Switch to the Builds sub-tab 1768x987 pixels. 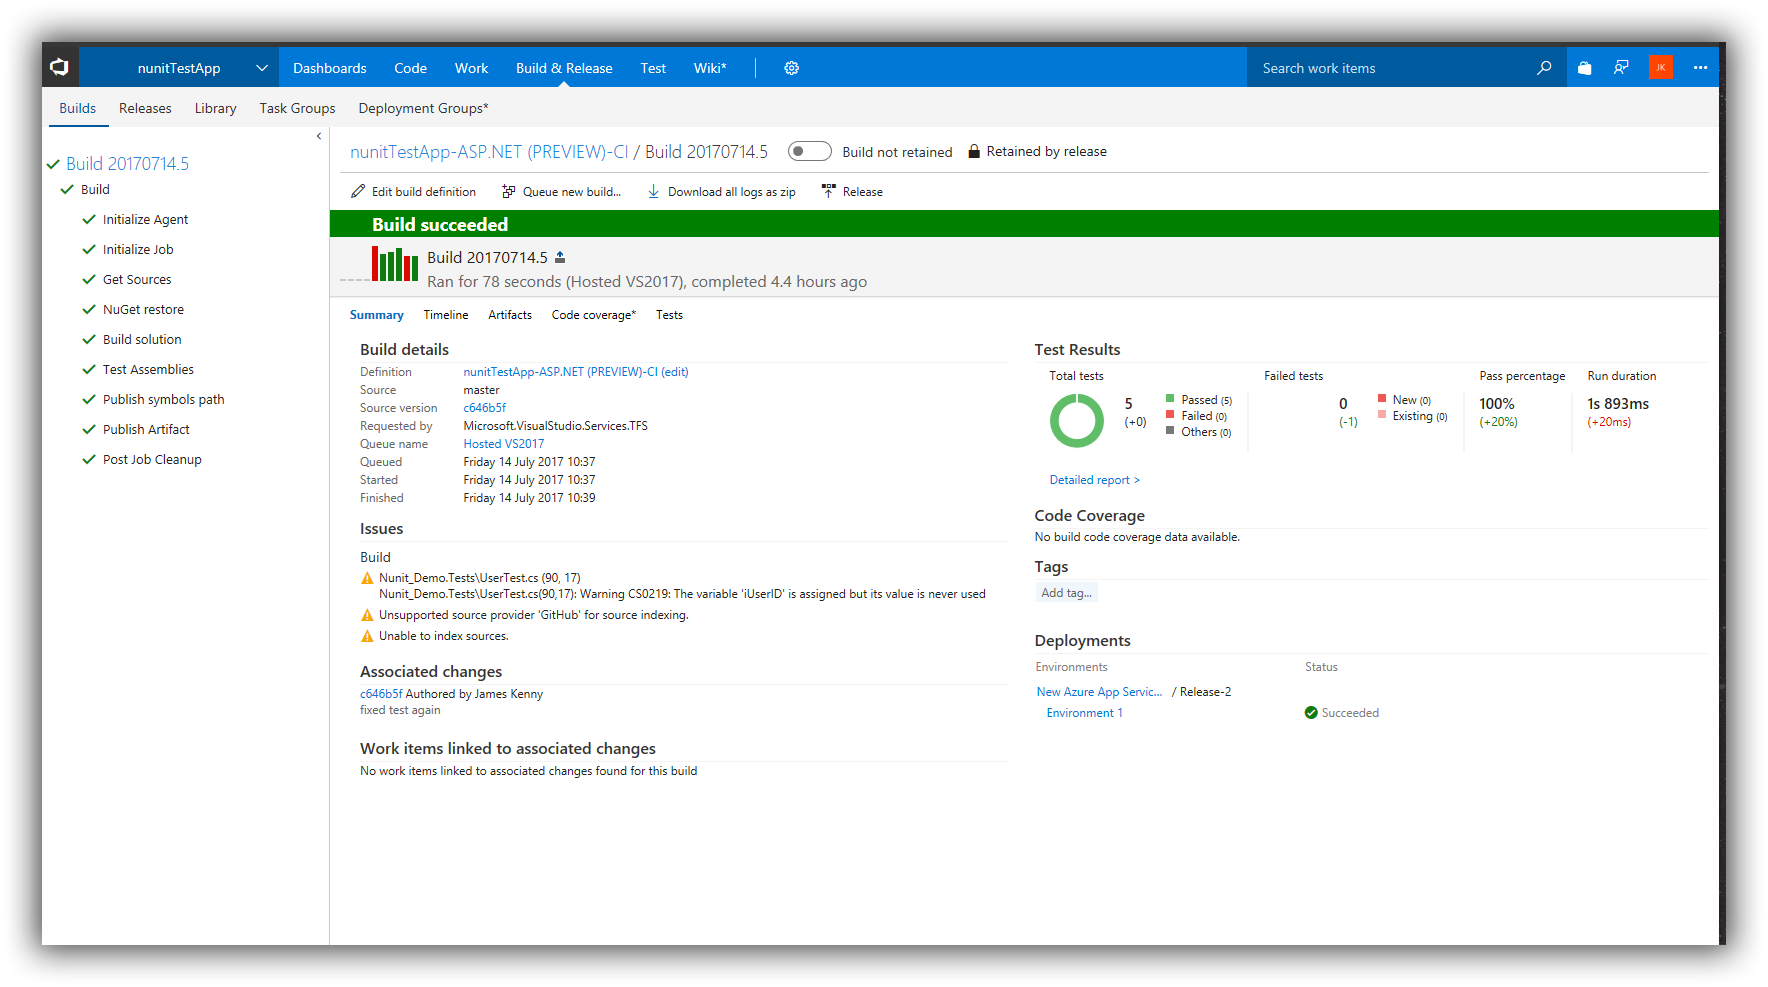click(x=78, y=108)
